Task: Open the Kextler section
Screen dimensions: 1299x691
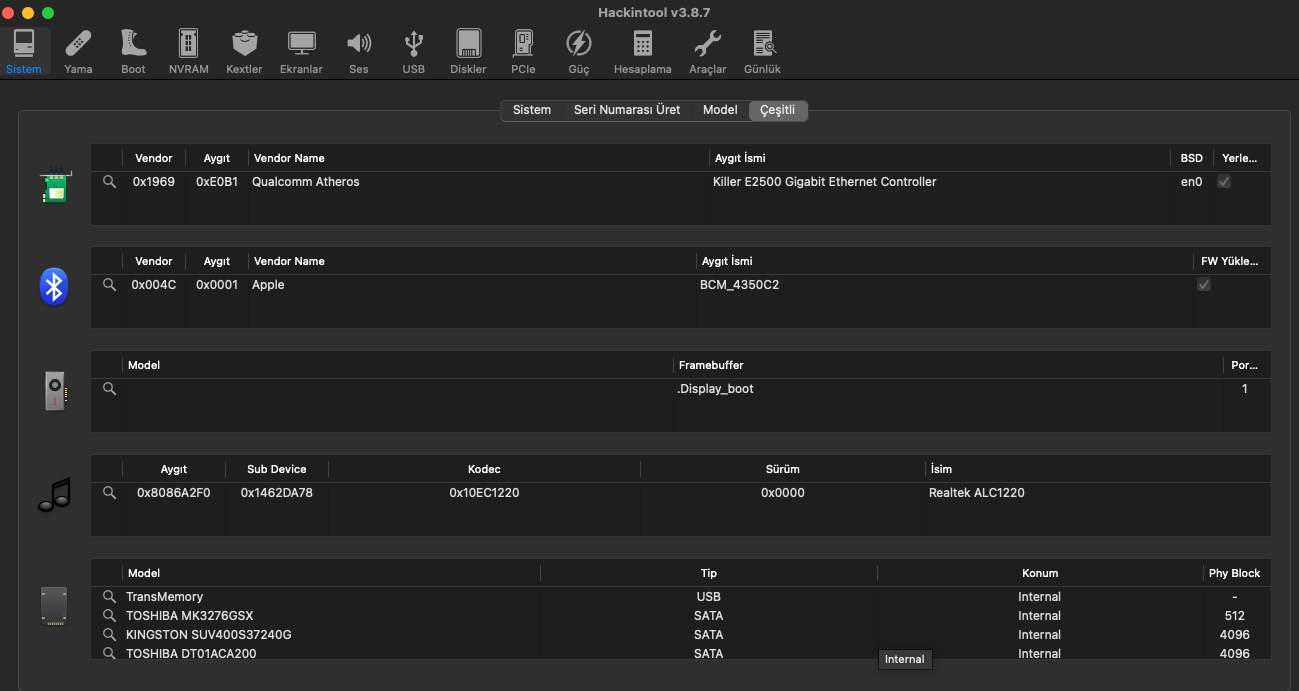Action: click(244, 51)
